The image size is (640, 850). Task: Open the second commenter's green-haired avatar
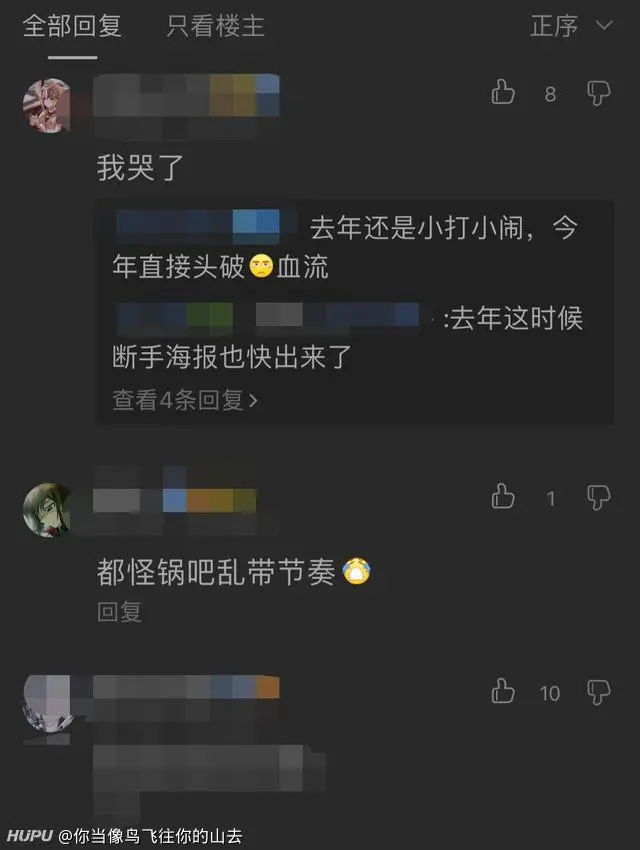pos(47,510)
